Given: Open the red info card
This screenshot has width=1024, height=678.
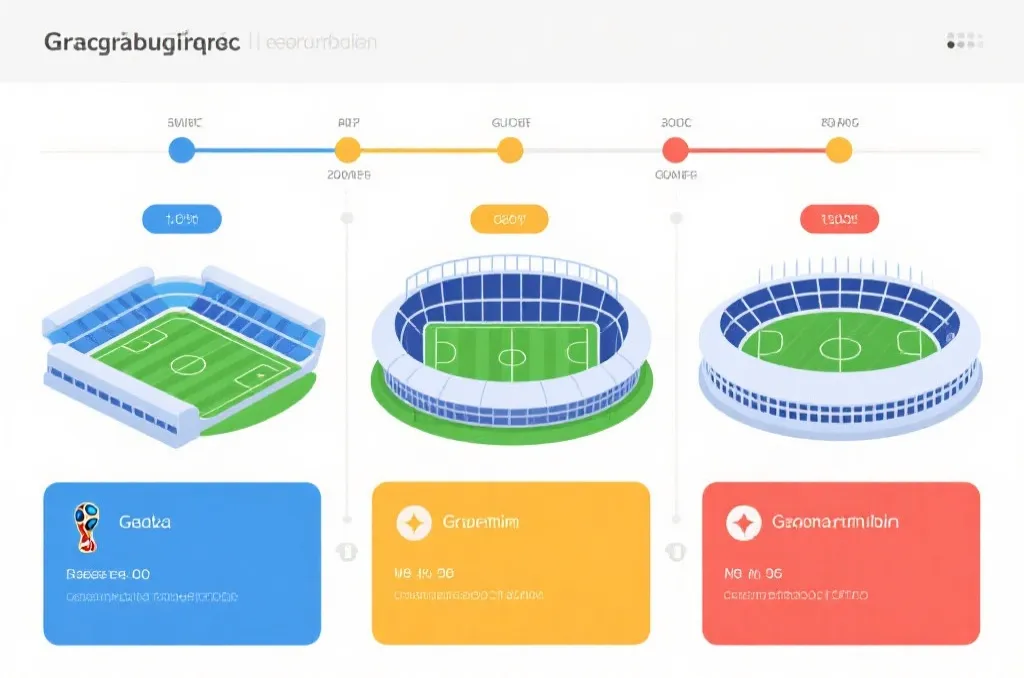Looking at the screenshot, I should click(x=841, y=564).
